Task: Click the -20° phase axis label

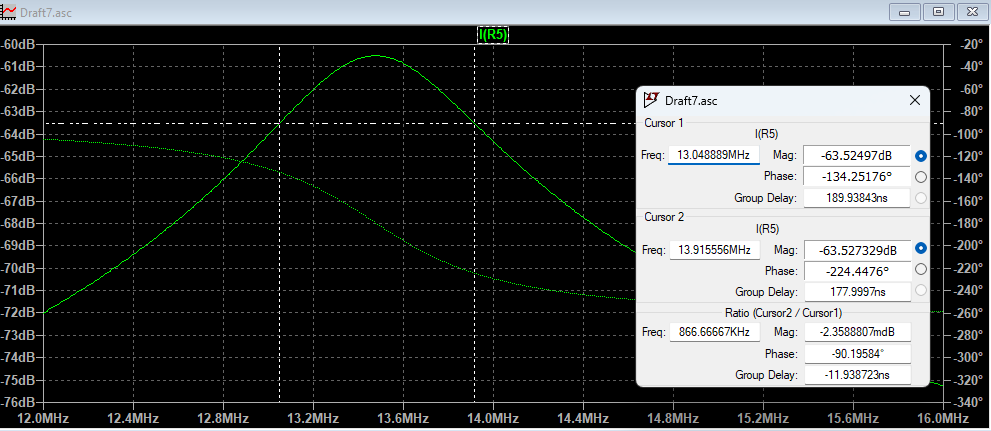Action: point(969,44)
